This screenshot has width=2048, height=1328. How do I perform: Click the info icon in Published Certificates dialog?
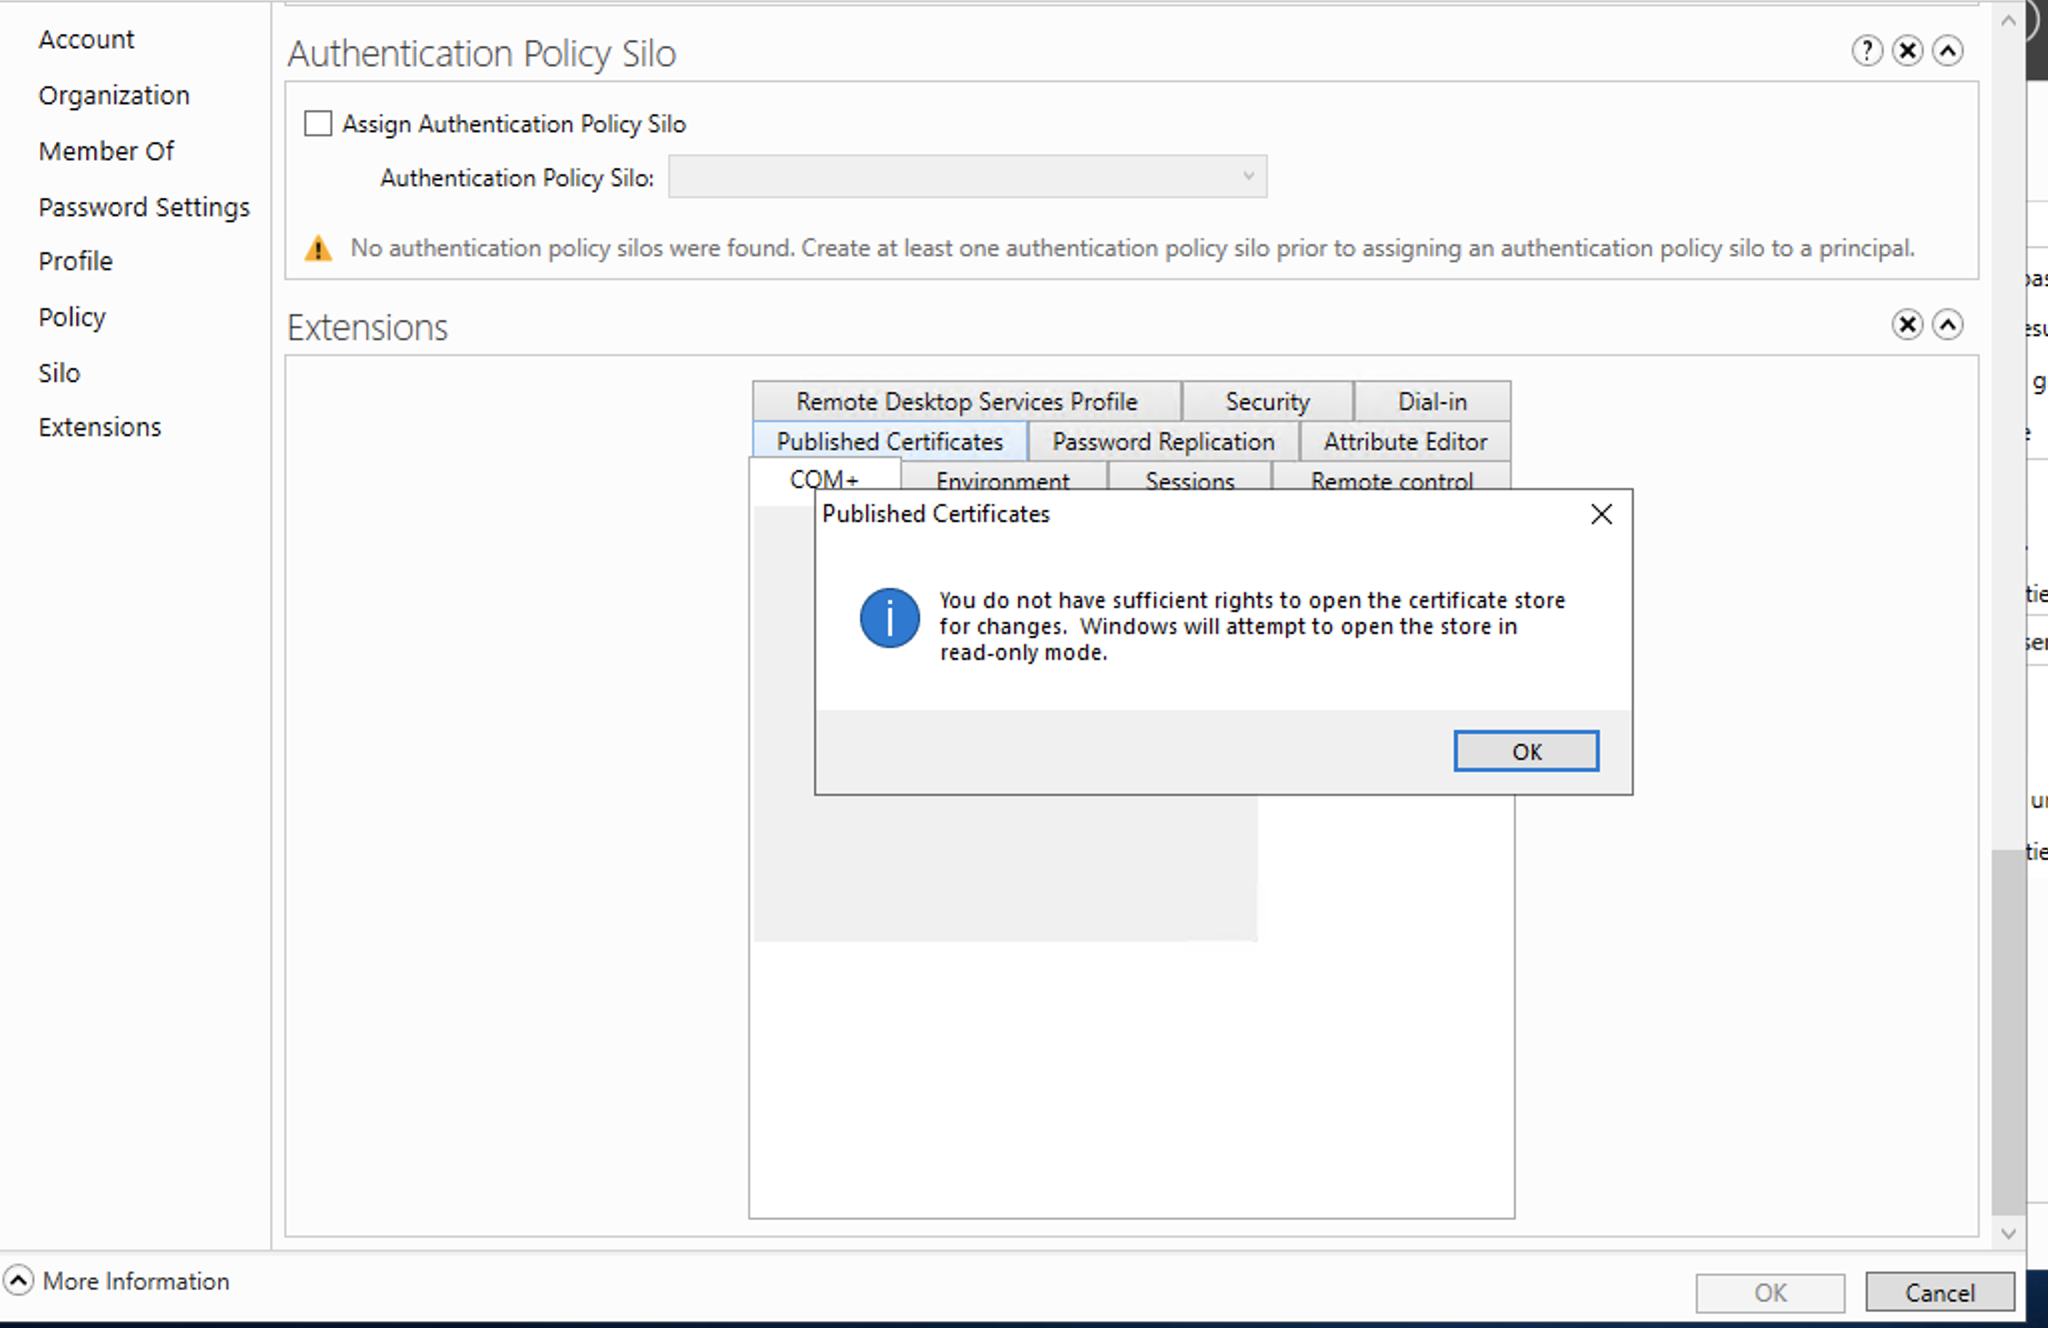888,618
